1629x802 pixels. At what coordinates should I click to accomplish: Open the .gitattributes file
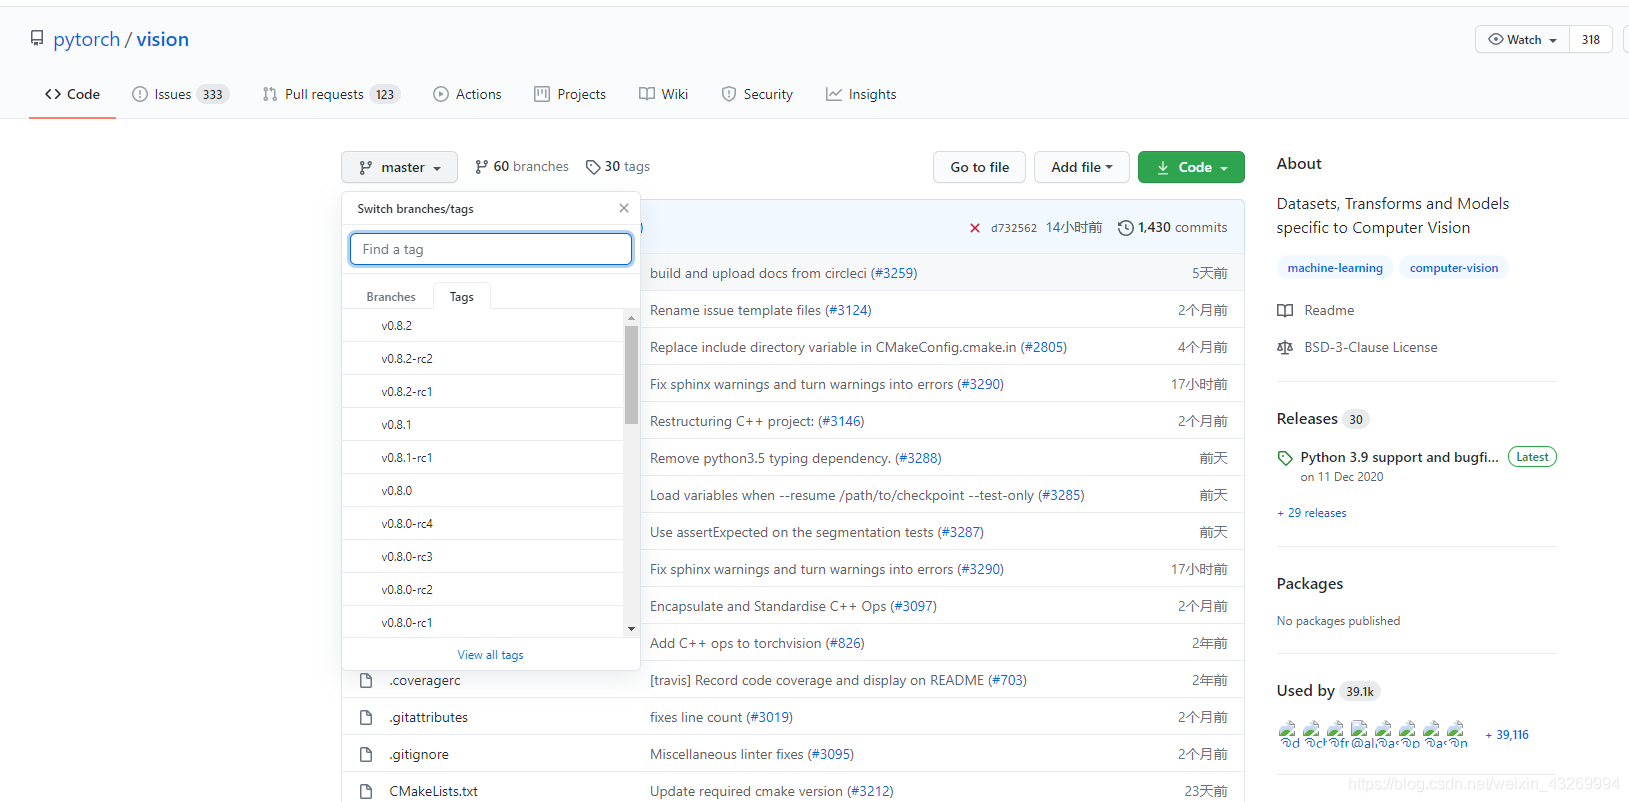[428, 718]
